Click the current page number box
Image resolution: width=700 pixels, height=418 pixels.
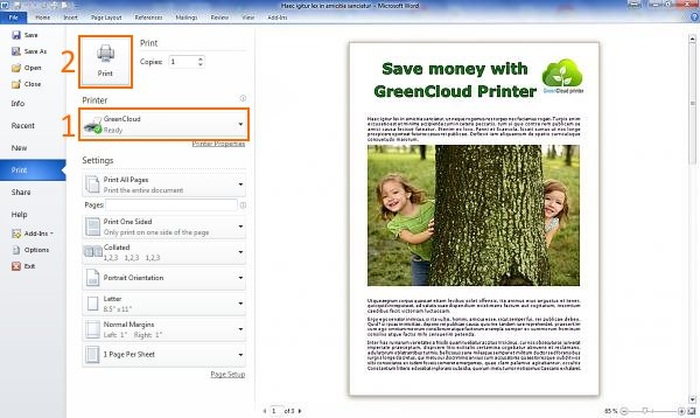coord(275,410)
